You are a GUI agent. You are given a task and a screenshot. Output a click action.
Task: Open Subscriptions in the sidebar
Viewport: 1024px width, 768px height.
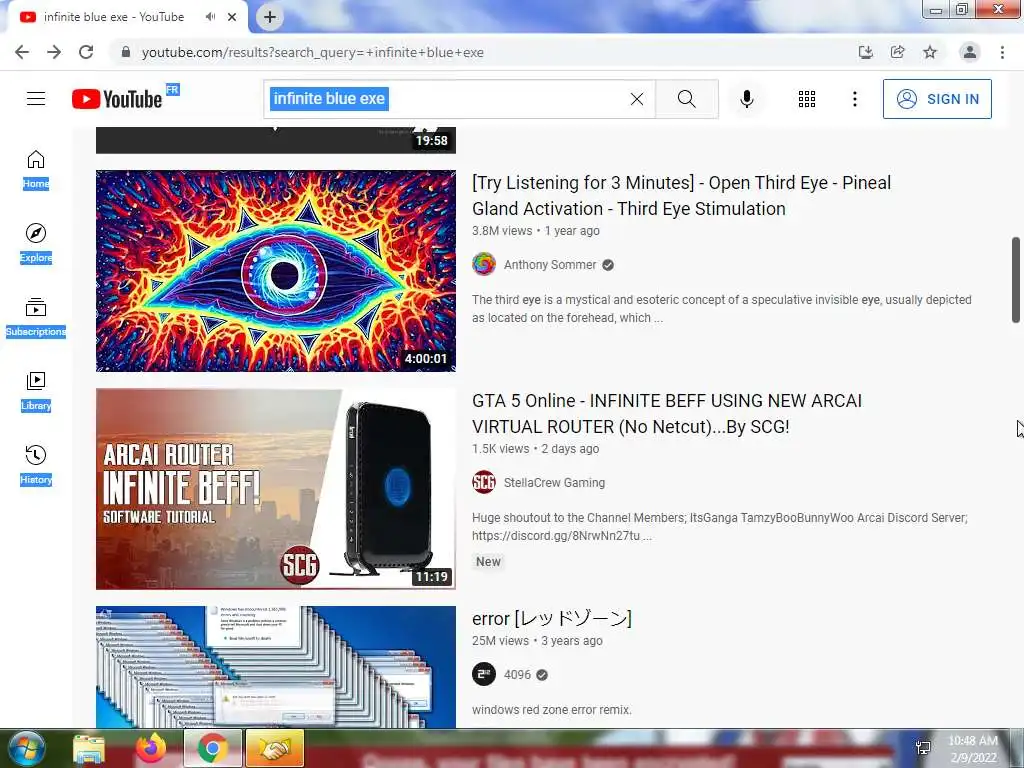click(36, 317)
